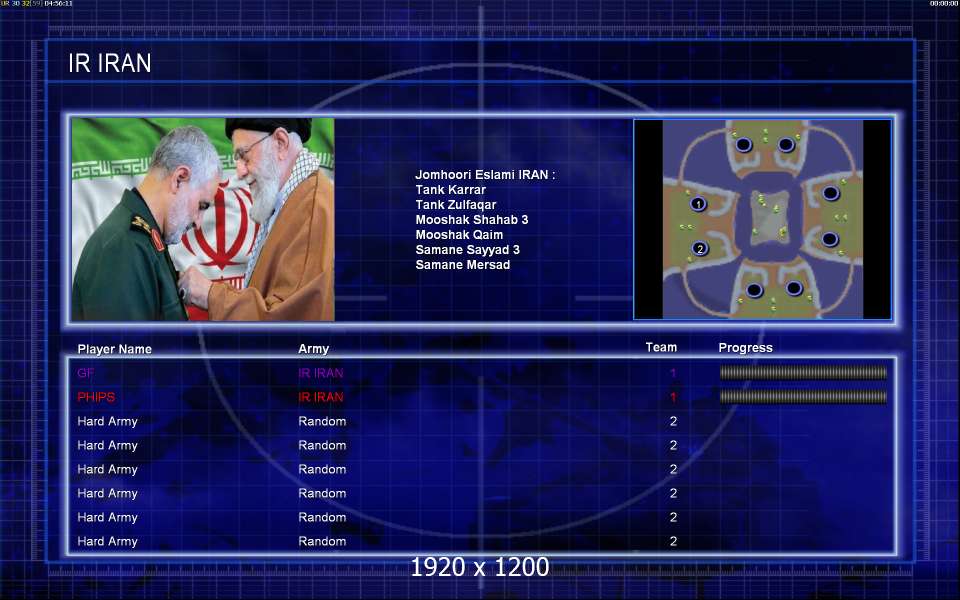Viewport: 960px width, 600px height.
Task: Click start position marker 1 on the map
Action: (x=699, y=203)
